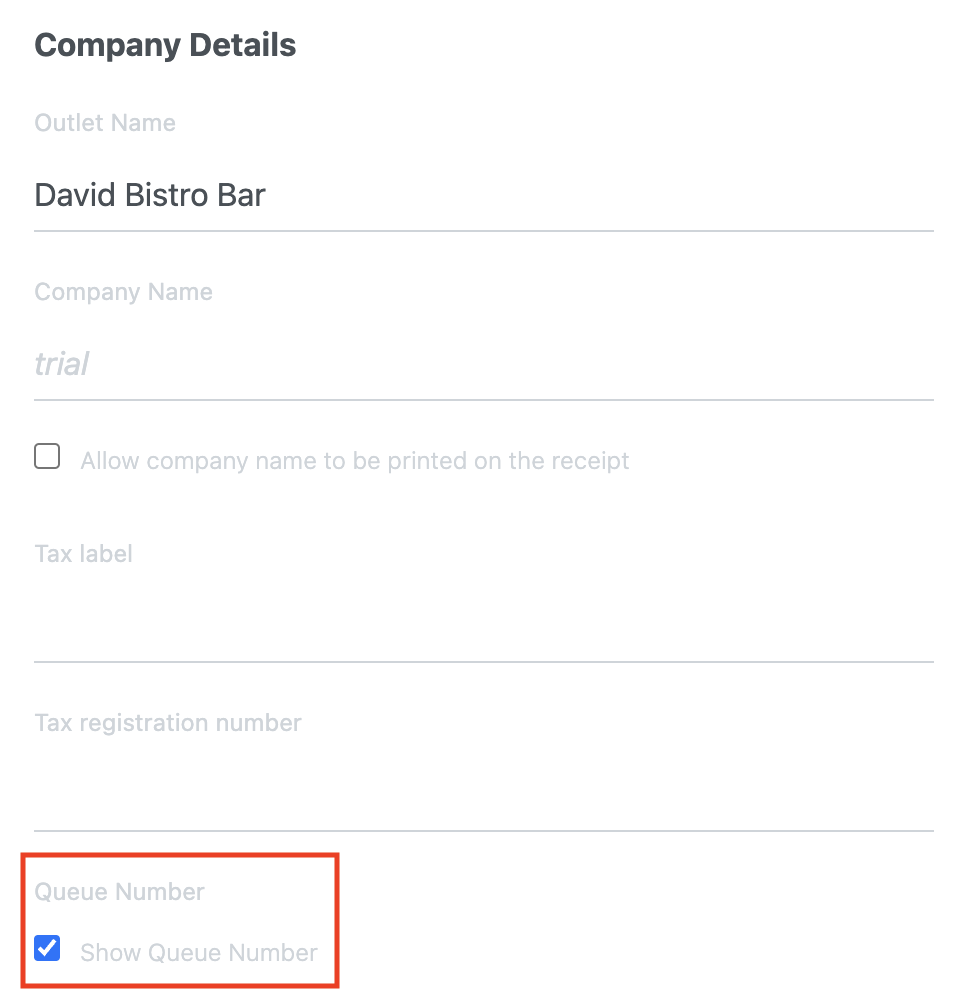Screen dimensions: 960x1006
Task: Click the Outlet Name input field
Action: tap(484, 195)
